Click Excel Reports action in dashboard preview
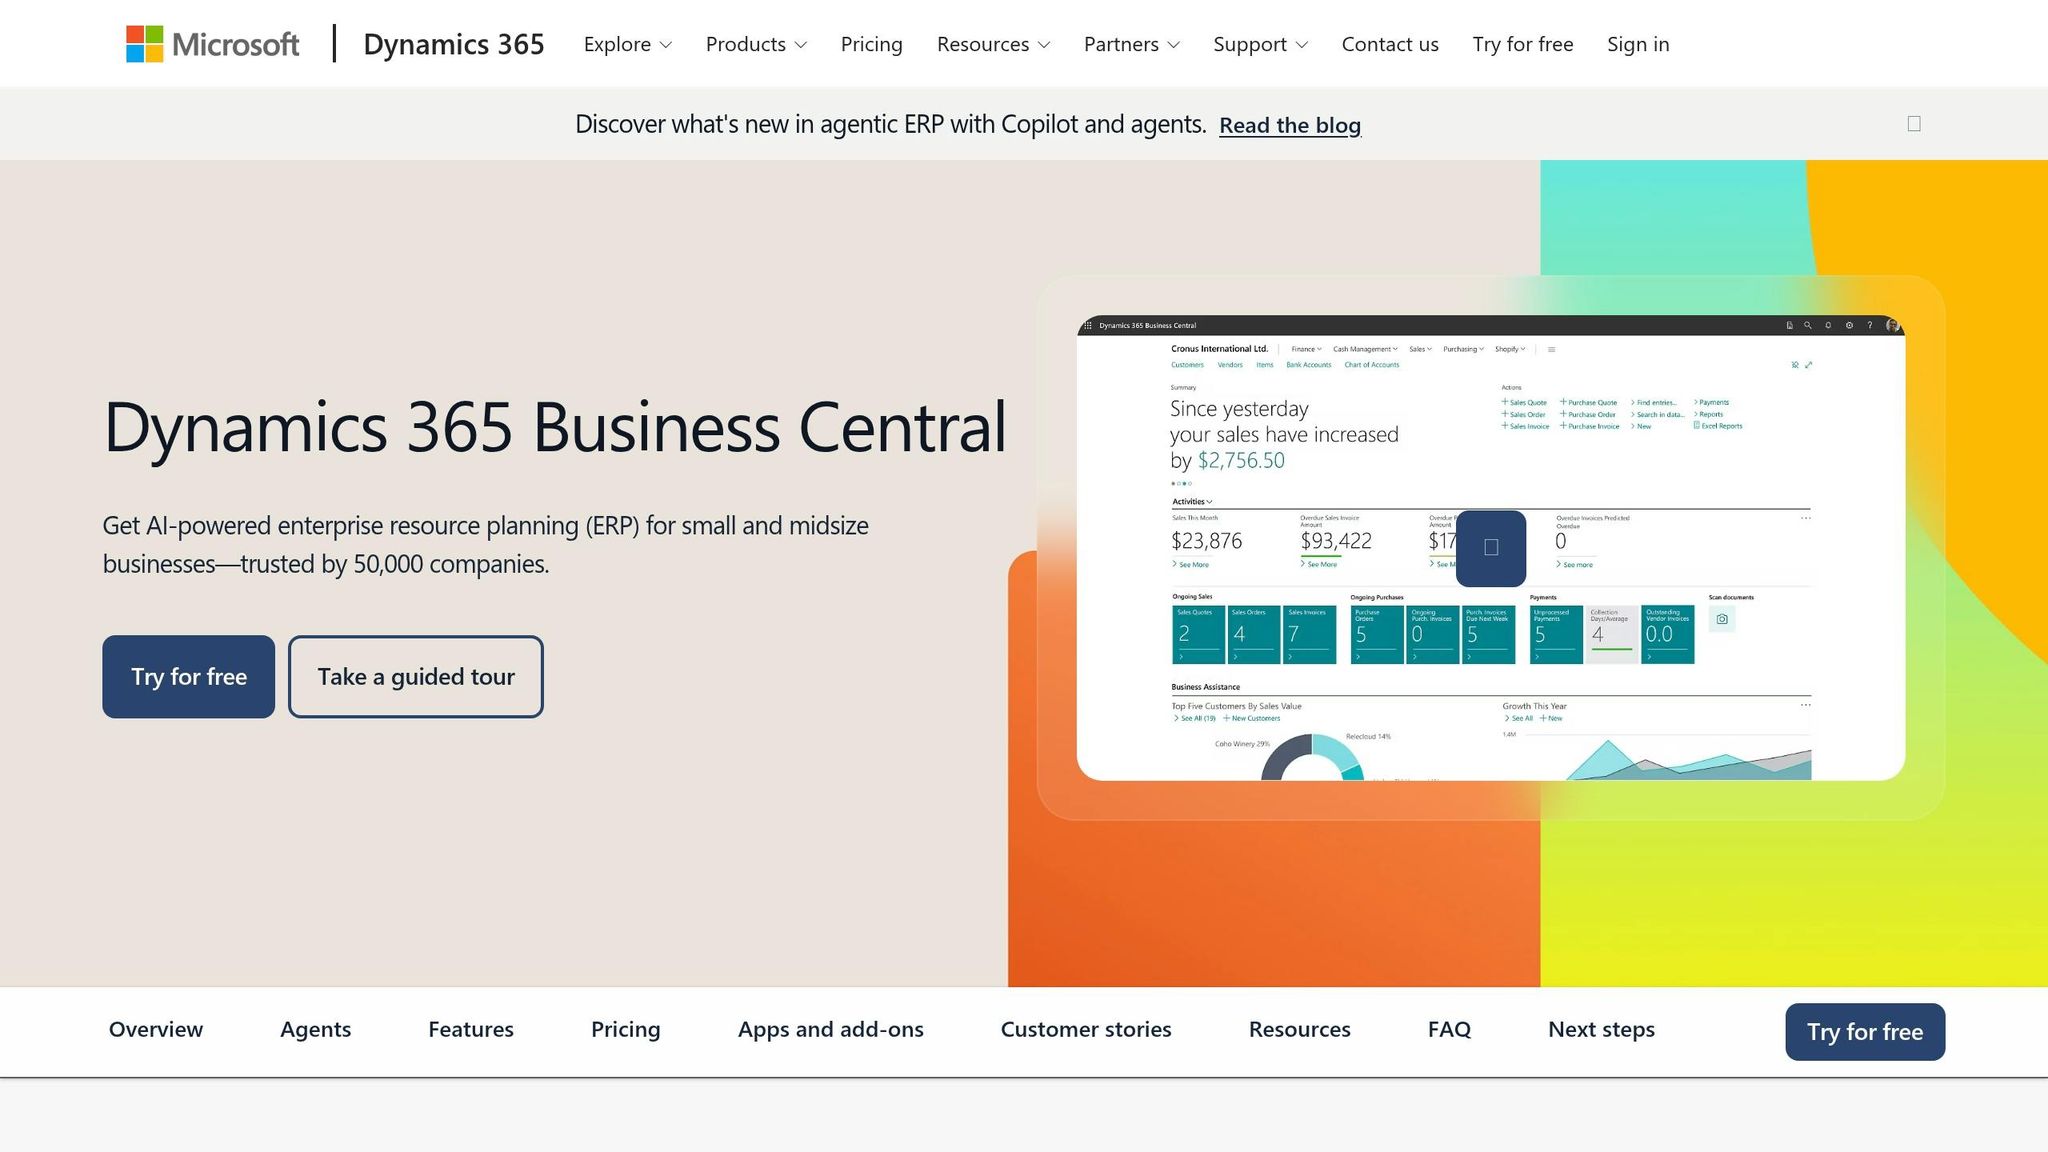 pos(1718,426)
